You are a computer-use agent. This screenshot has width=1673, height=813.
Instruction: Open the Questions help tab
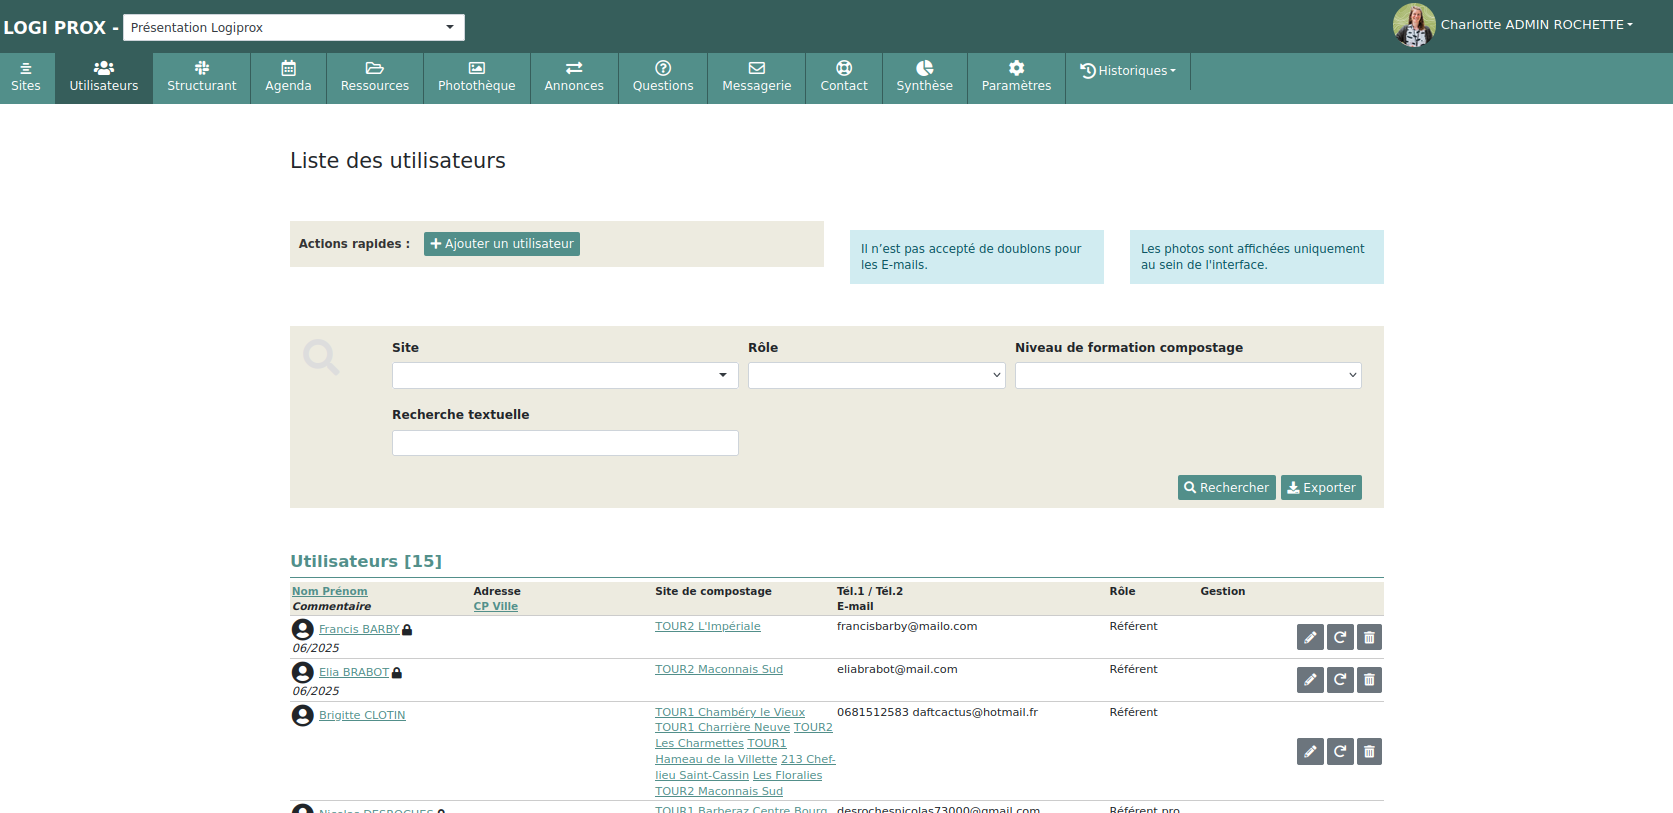pyautogui.click(x=663, y=78)
